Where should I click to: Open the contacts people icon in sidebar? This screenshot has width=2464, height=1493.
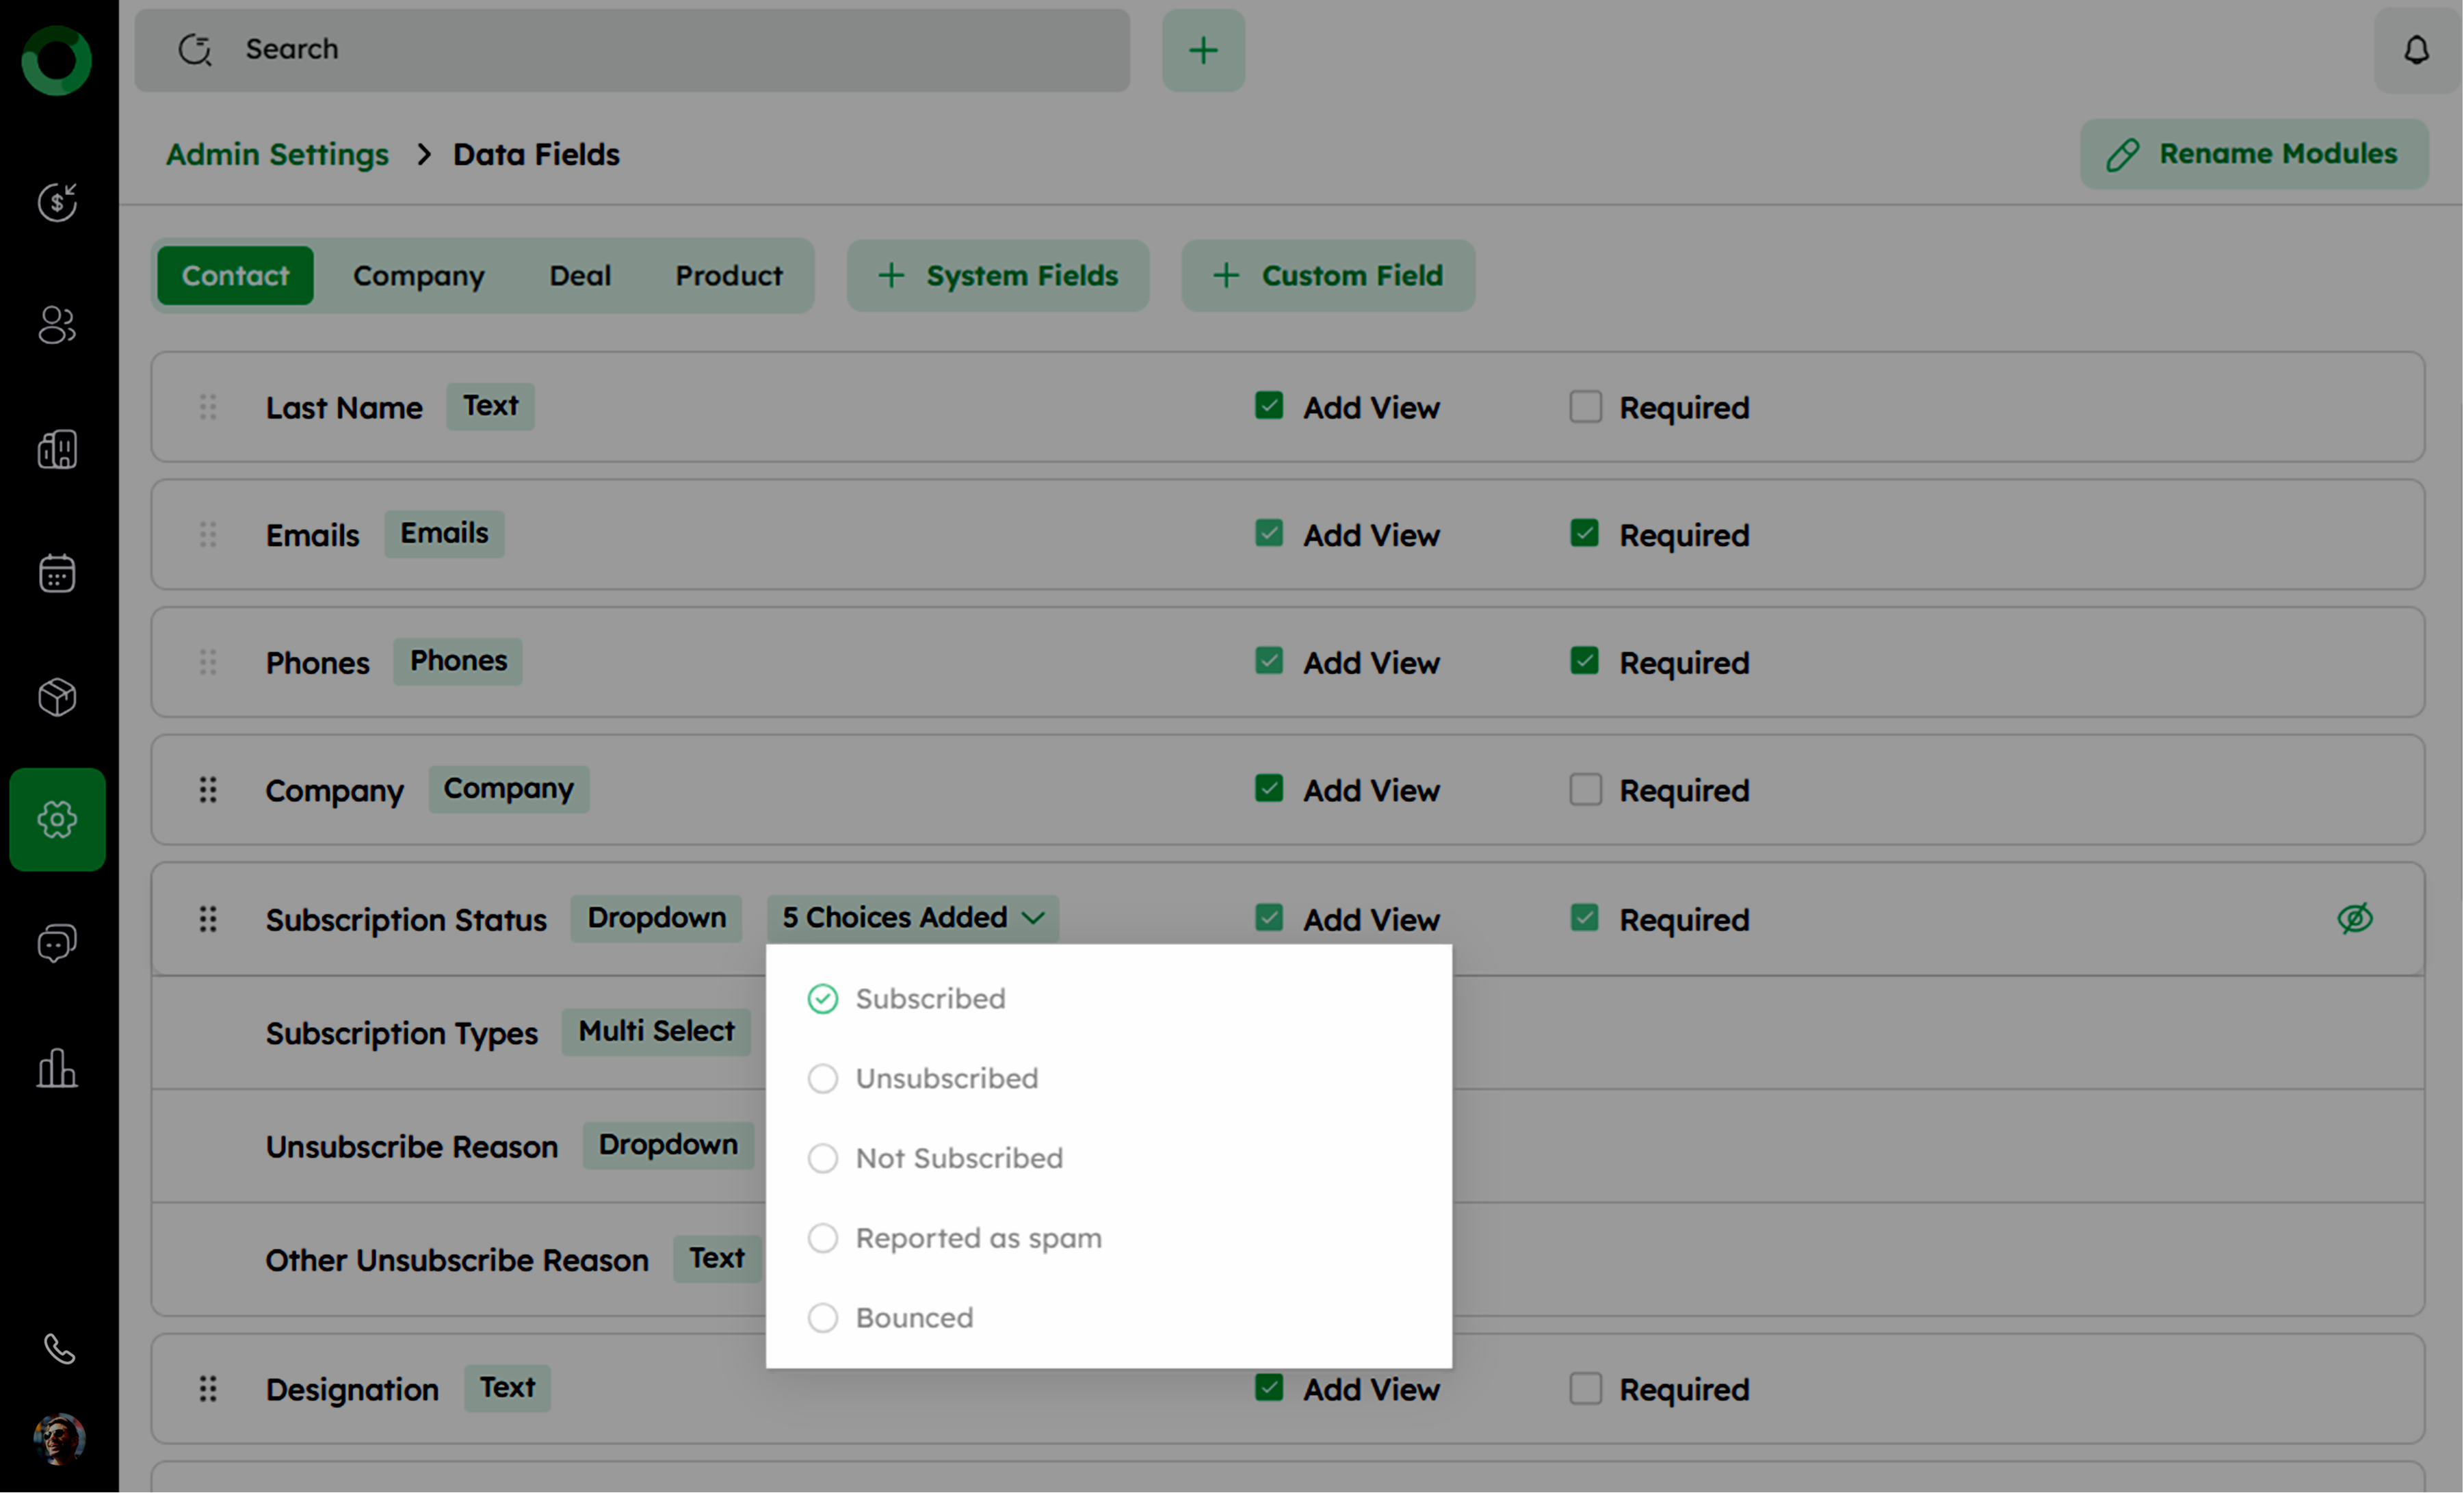57,325
